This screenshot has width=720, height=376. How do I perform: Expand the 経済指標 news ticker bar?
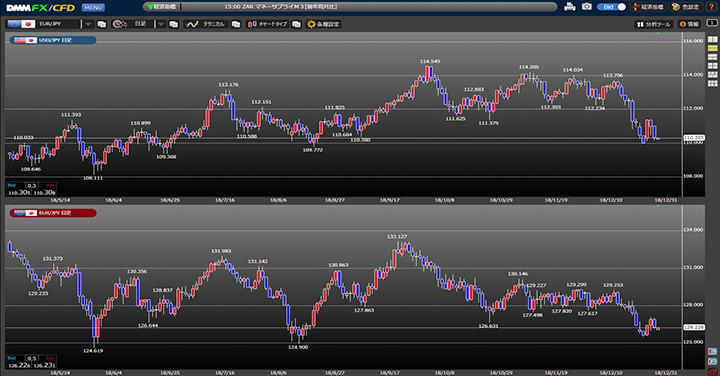[350, 7]
